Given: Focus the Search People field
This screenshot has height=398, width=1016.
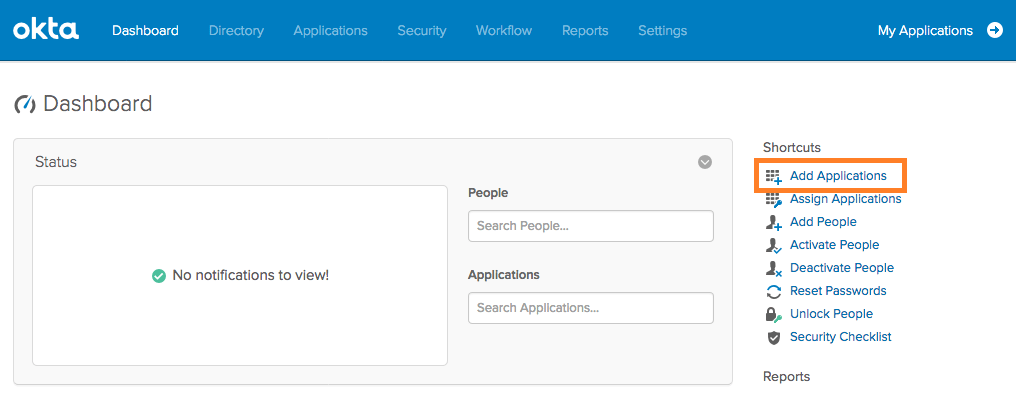Looking at the screenshot, I should pos(591,226).
